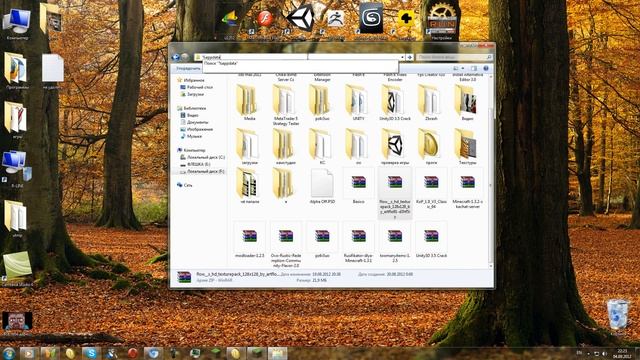Open the address bar history dropdown arrow
The image size is (640, 360).
tap(402, 57)
